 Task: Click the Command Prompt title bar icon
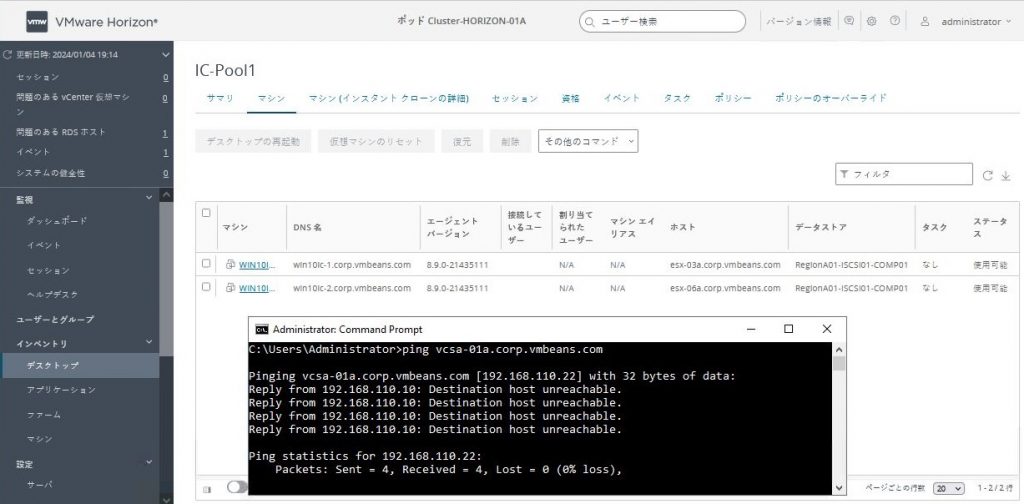262,329
